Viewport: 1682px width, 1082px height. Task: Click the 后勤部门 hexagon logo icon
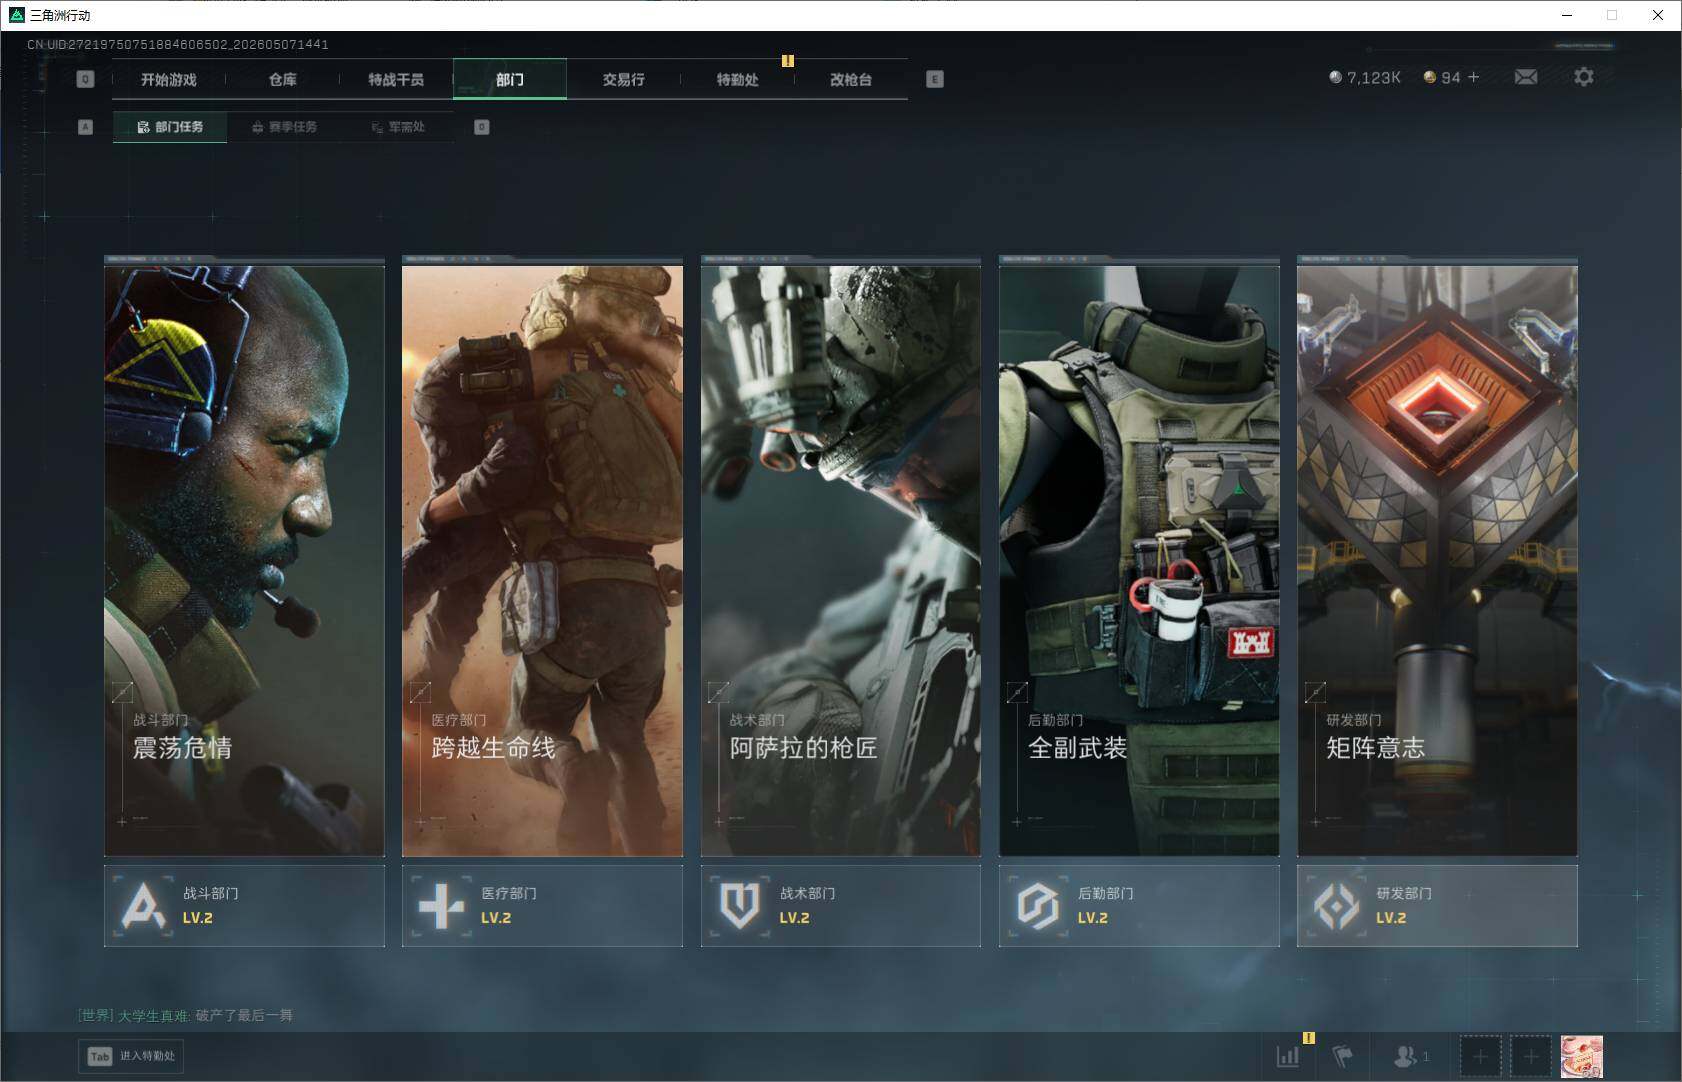tap(1037, 906)
